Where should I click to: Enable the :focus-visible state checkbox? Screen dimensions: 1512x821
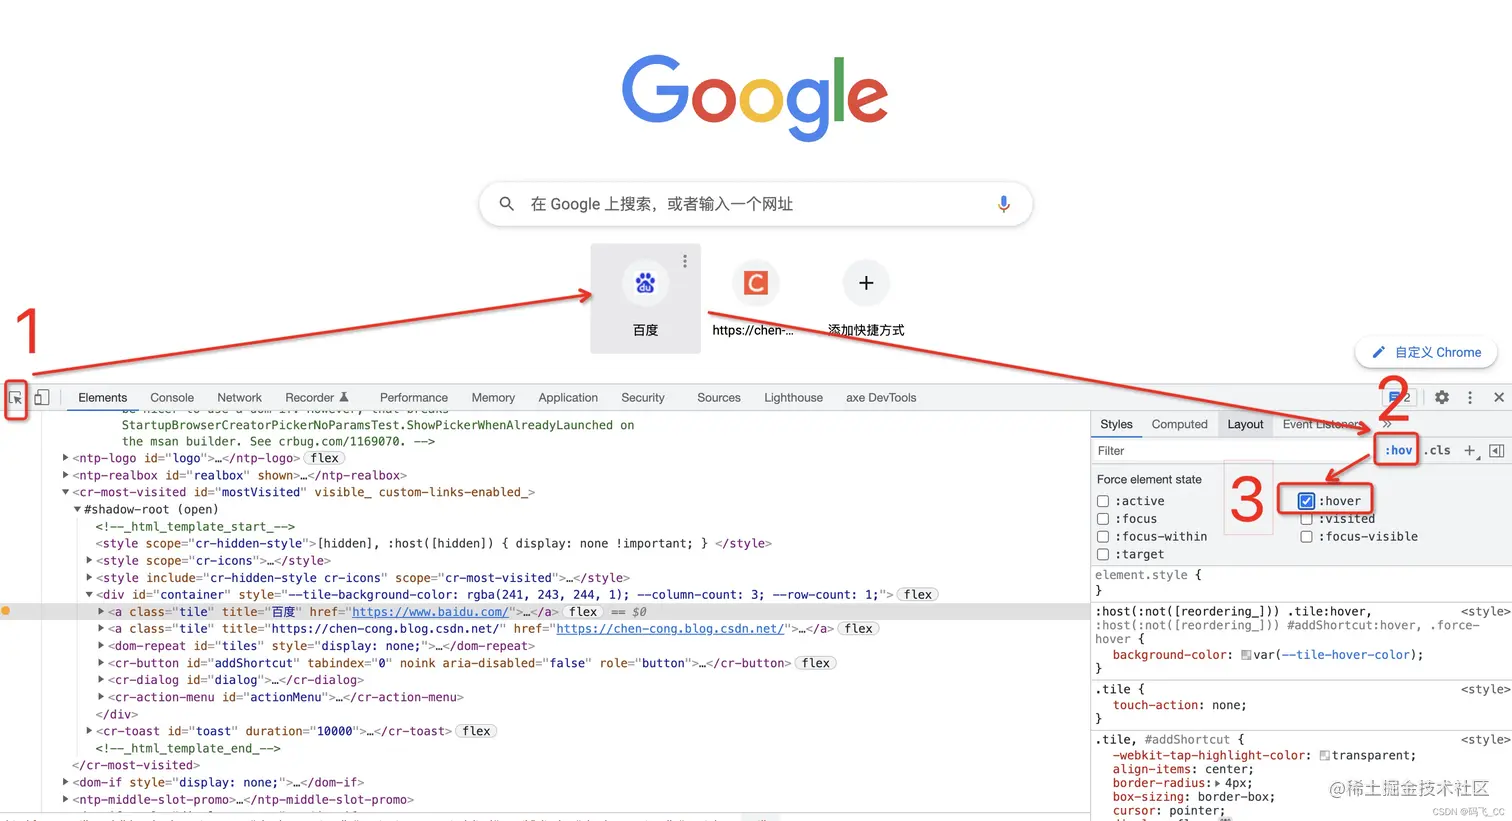1306,537
